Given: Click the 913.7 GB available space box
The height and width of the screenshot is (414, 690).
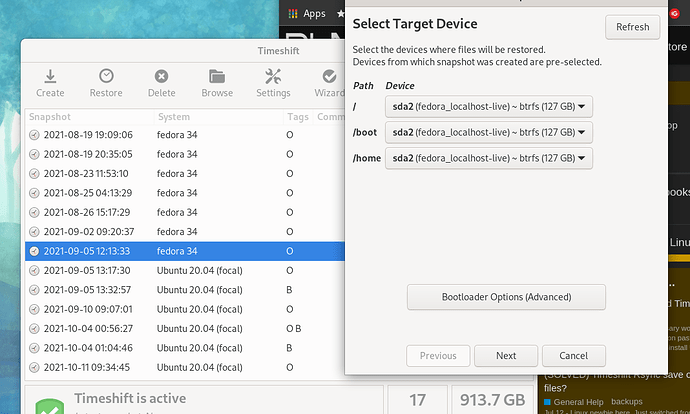Looking at the screenshot, I should [492, 400].
